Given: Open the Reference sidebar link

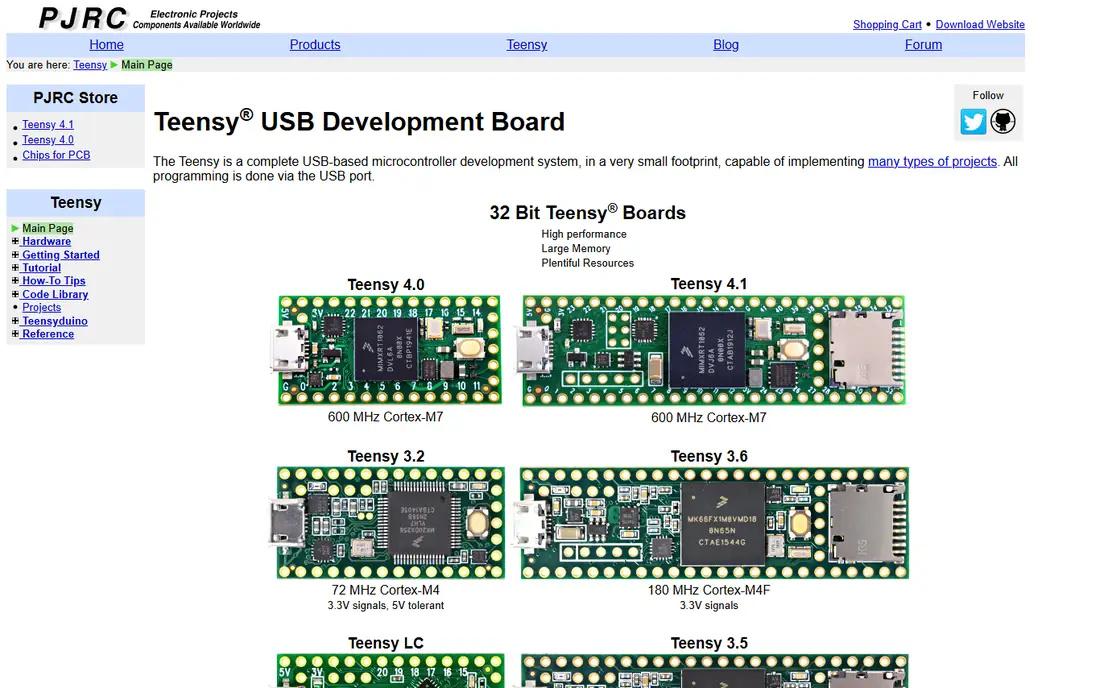Looking at the screenshot, I should [48, 334].
